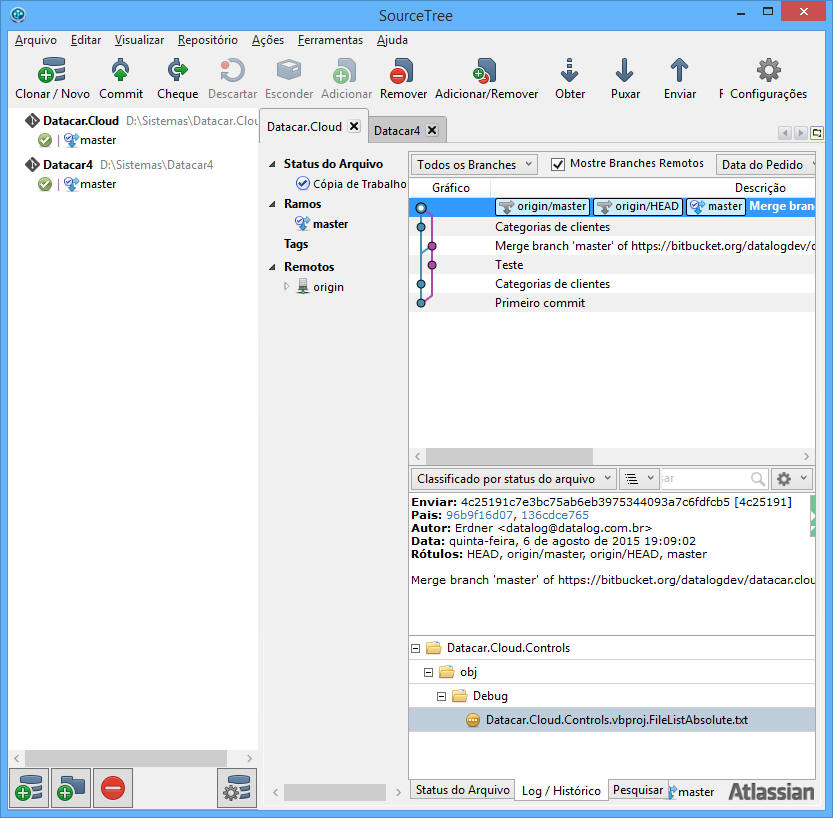Open parent commit link 136cdce765
Viewport: 833px width, 818px height.
pos(555,515)
